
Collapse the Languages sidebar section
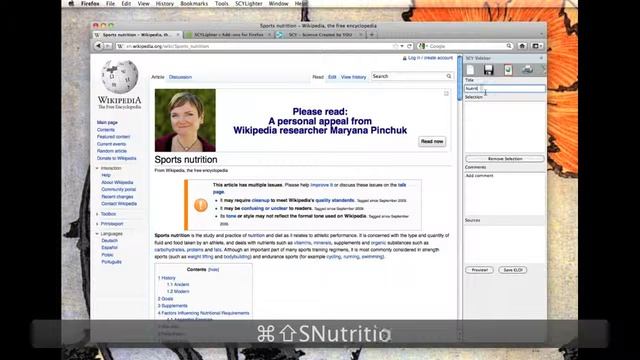(97, 234)
